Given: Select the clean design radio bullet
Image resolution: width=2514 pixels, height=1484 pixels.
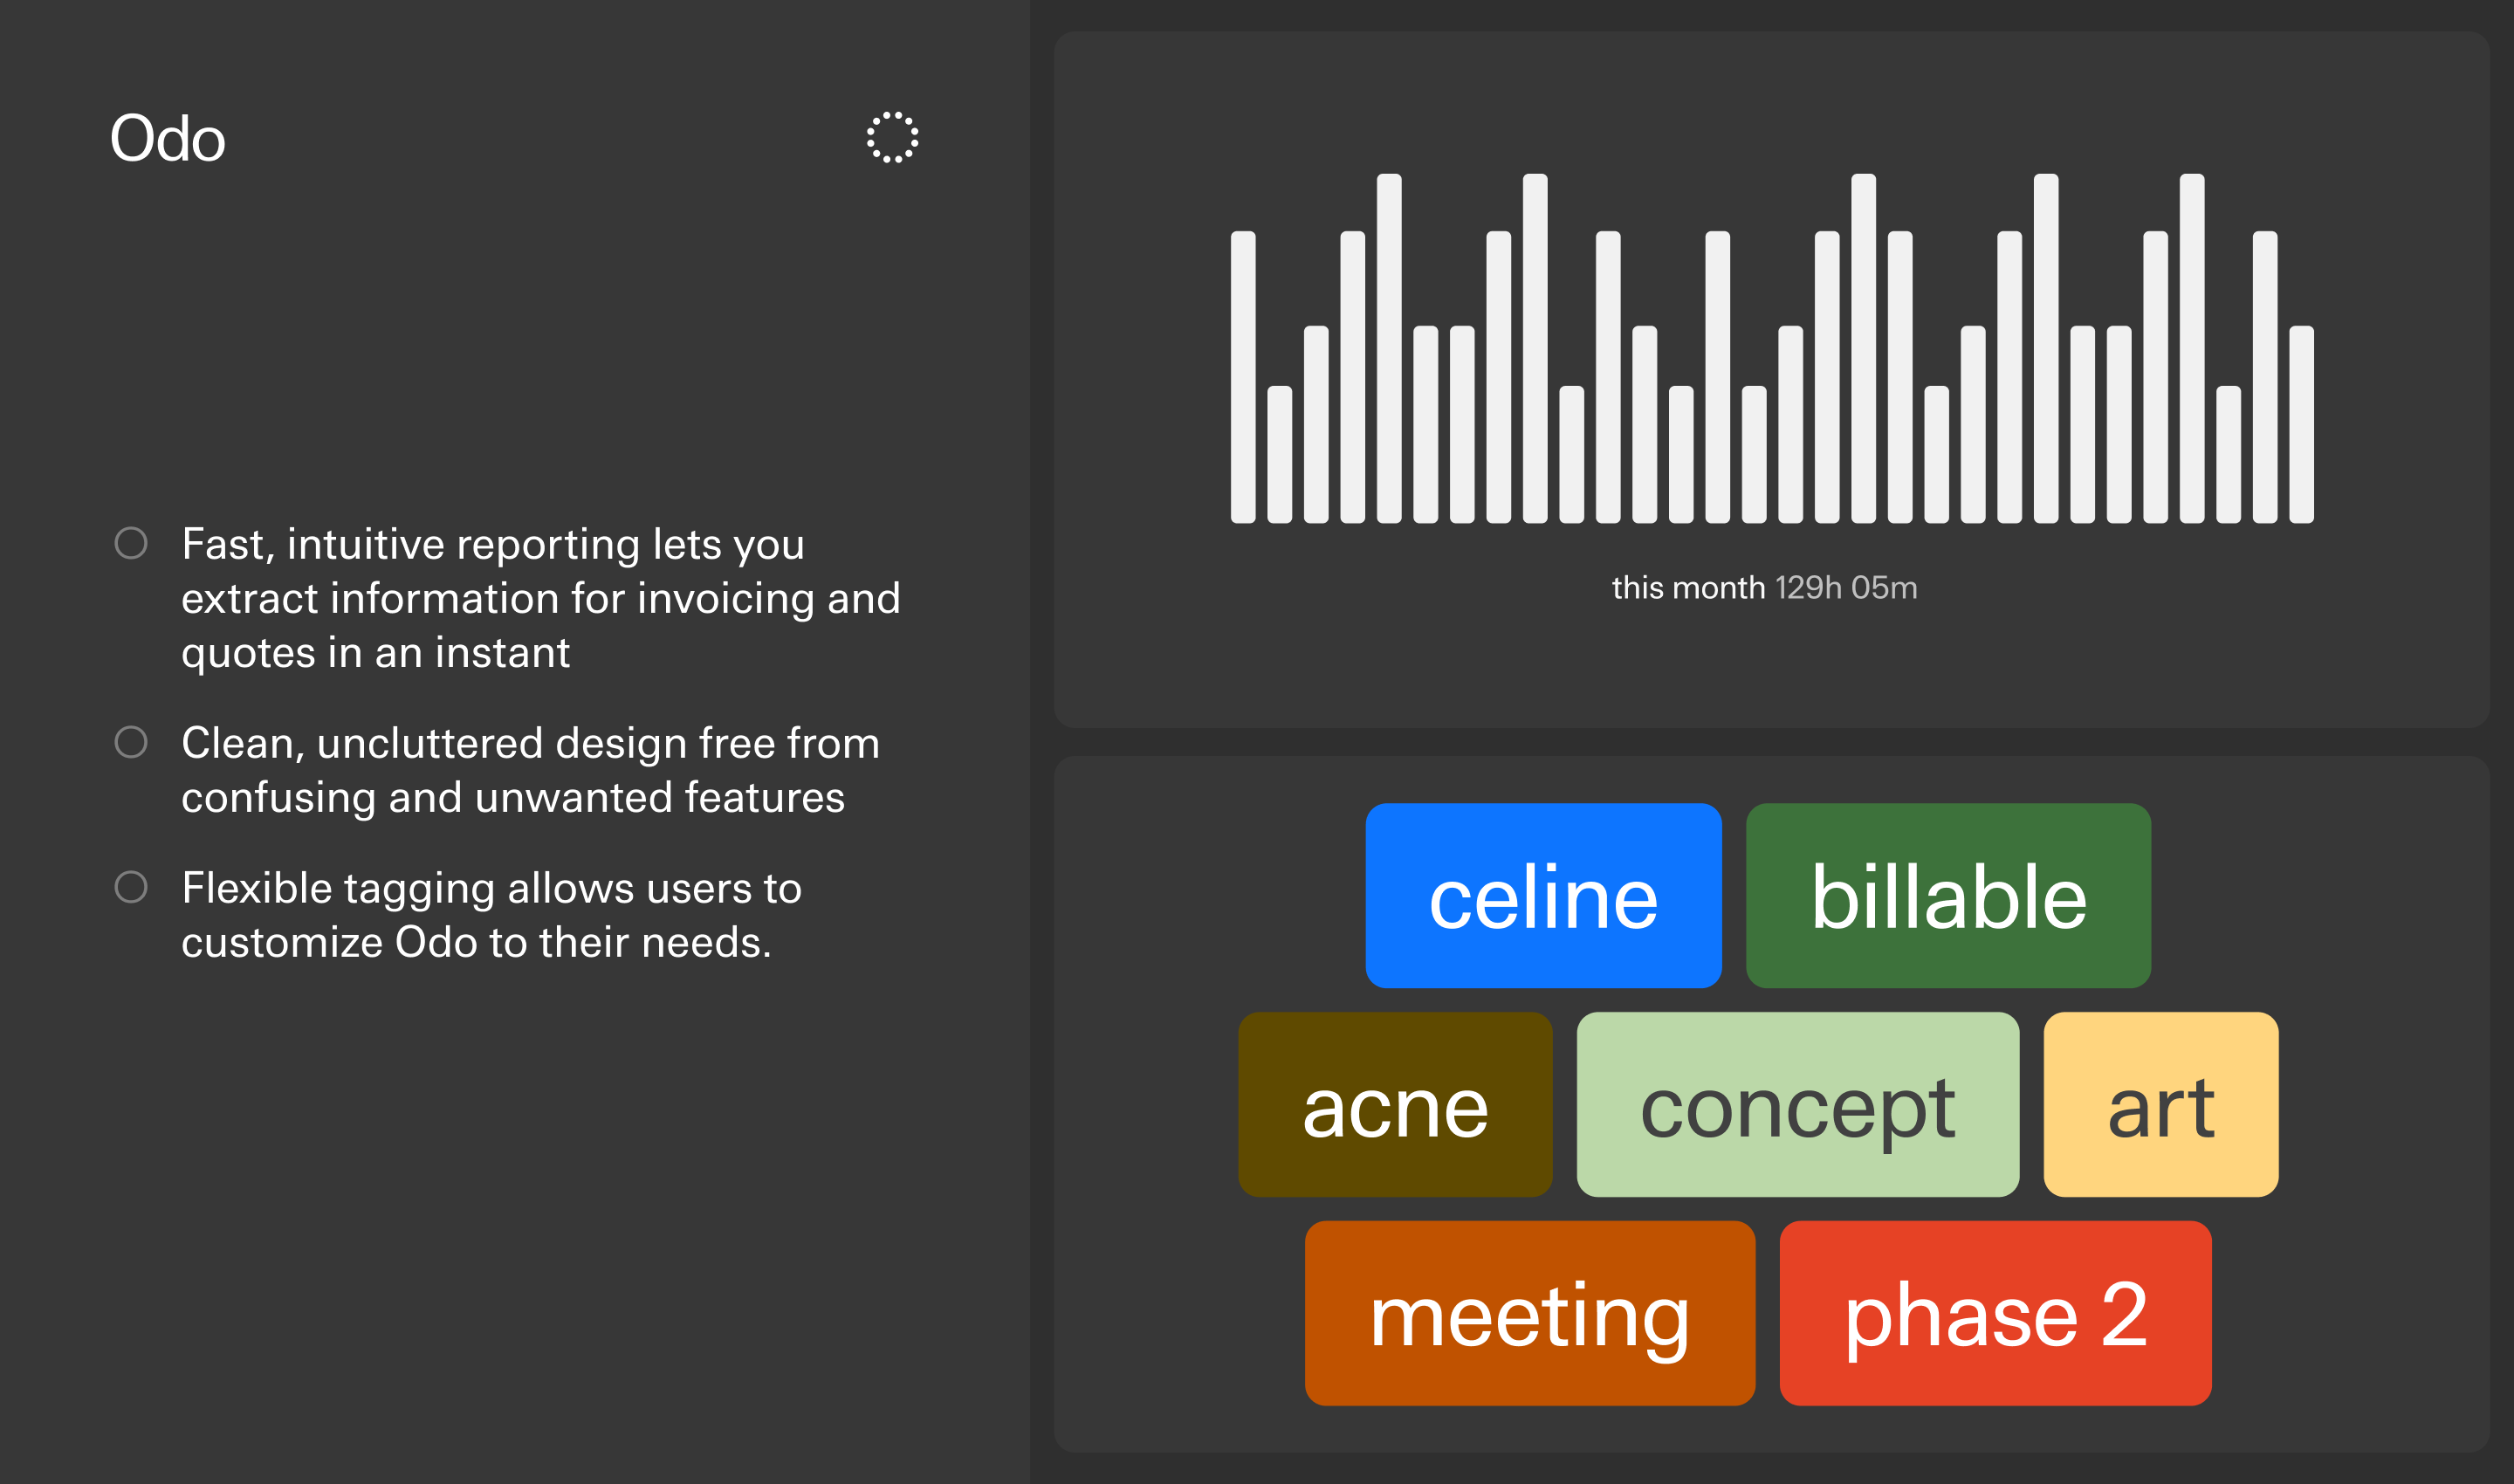Looking at the screenshot, I should tap(131, 742).
